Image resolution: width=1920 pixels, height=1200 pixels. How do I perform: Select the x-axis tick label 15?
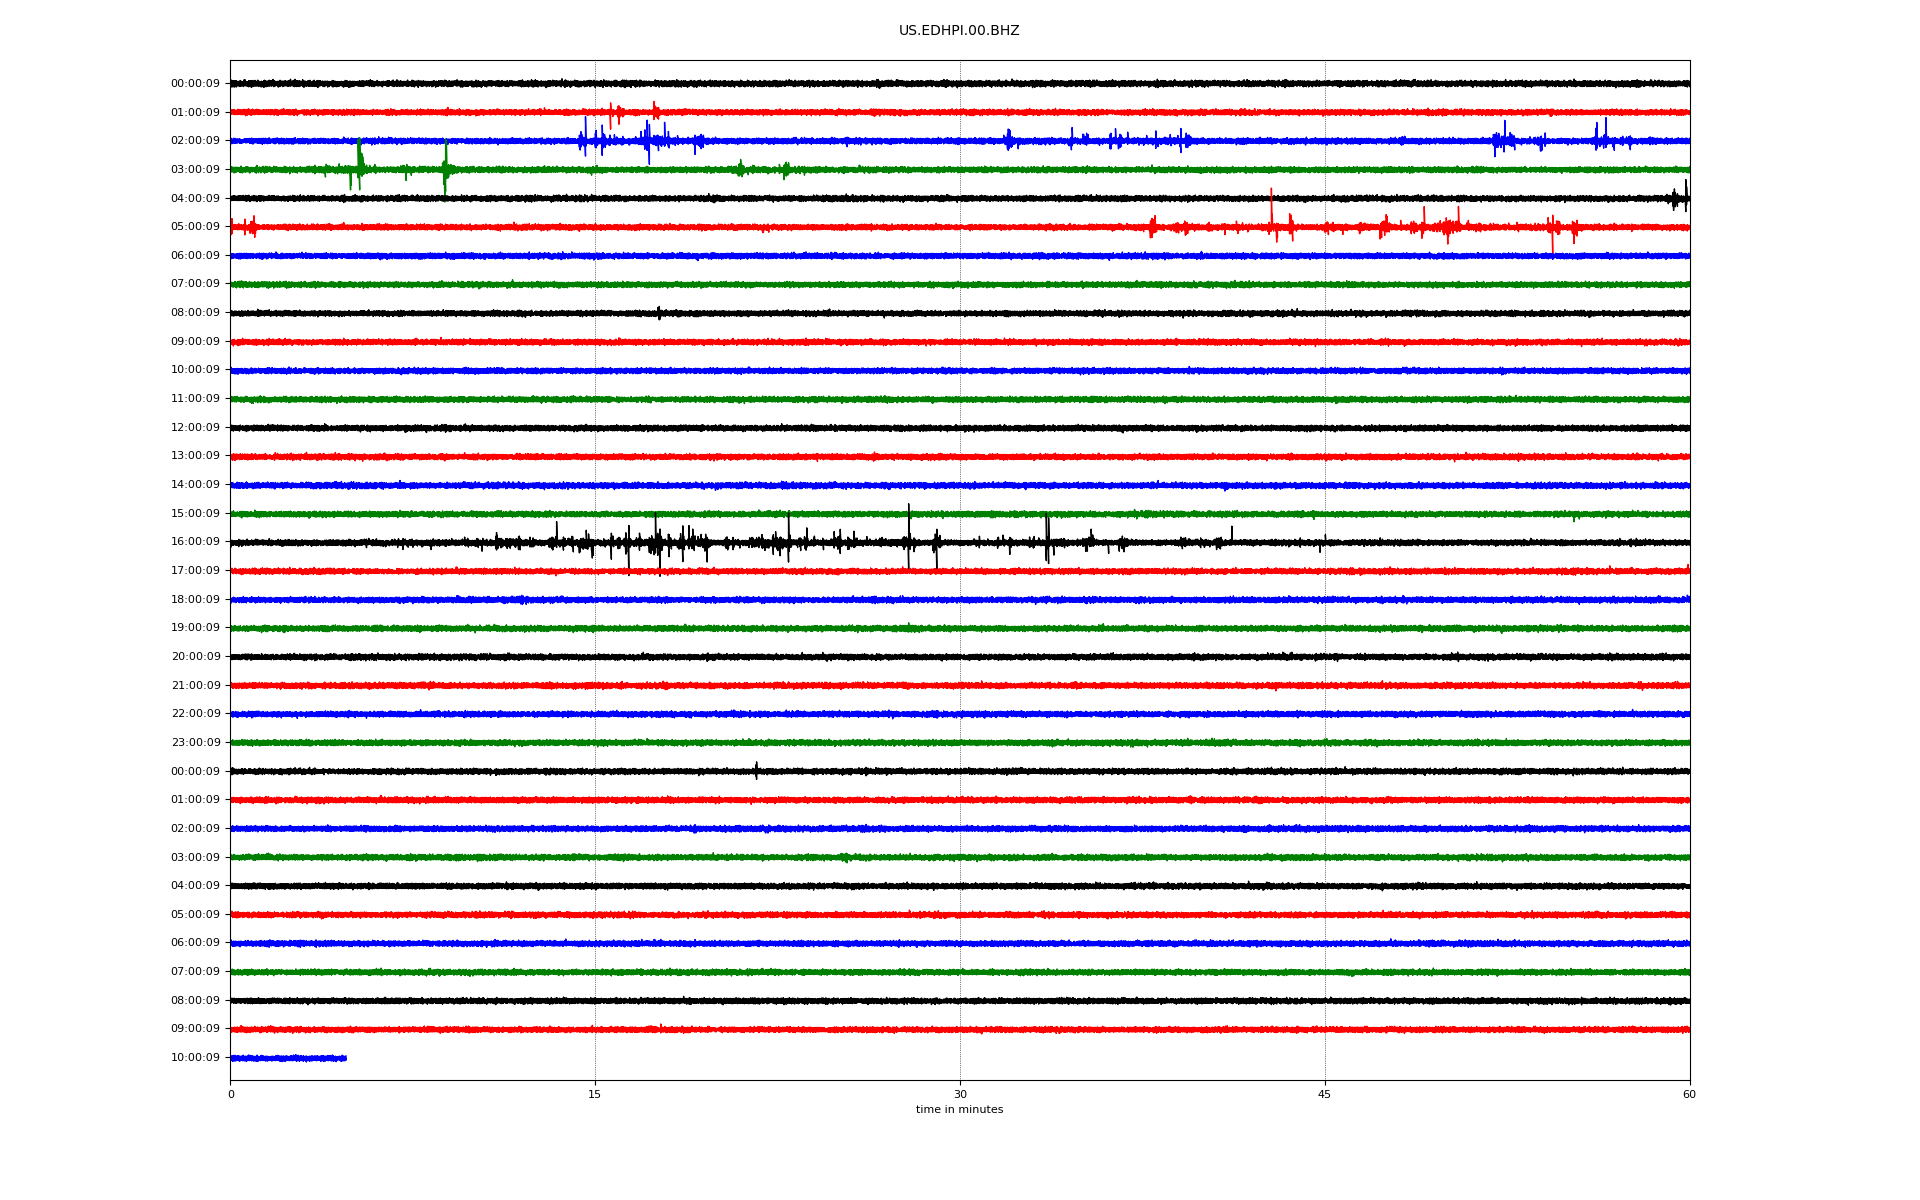click(595, 1094)
